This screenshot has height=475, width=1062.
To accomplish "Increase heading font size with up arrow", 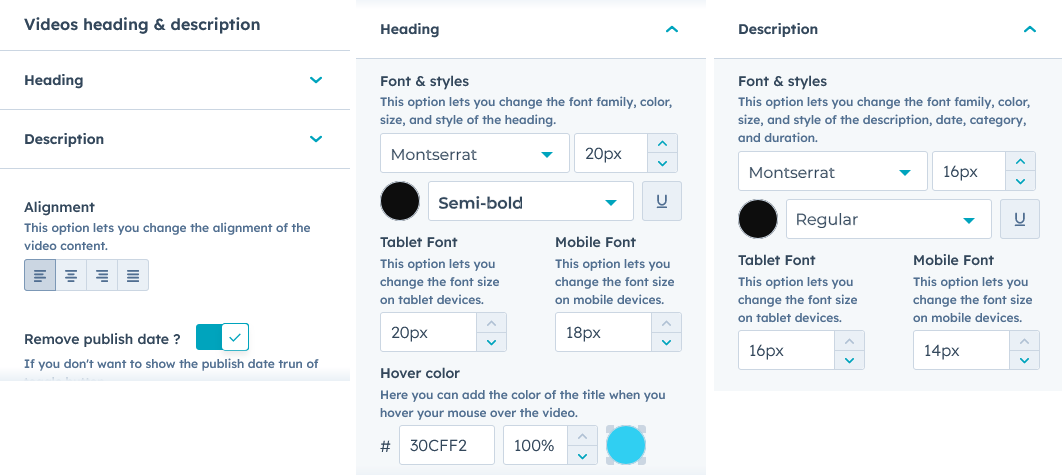I will [663, 144].
